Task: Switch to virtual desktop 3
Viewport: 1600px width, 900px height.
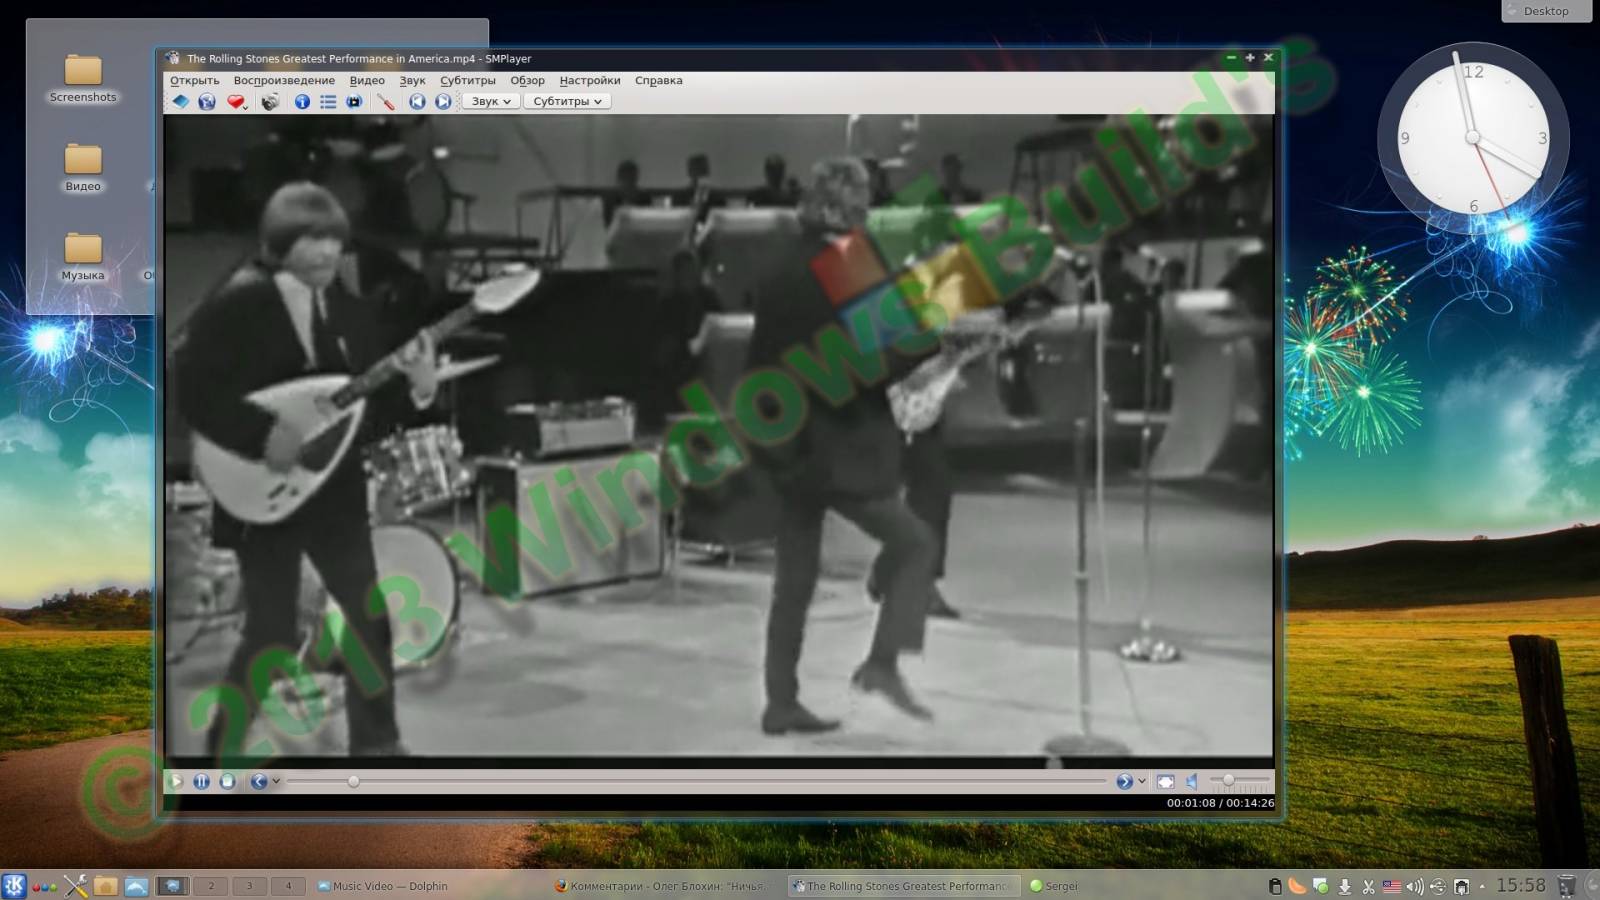Action: [x=249, y=885]
